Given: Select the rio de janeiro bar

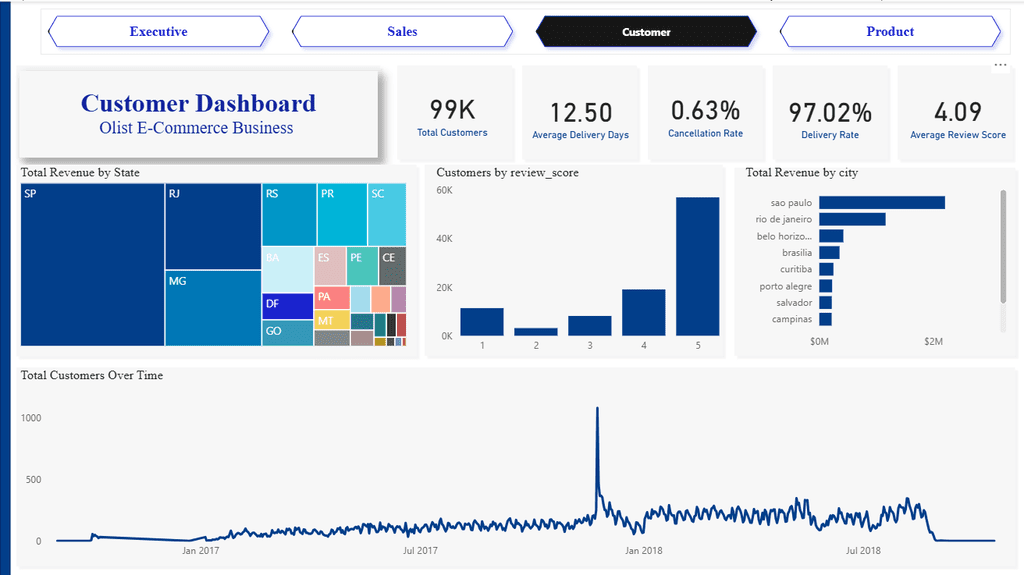Looking at the screenshot, I should tap(852, 219).
